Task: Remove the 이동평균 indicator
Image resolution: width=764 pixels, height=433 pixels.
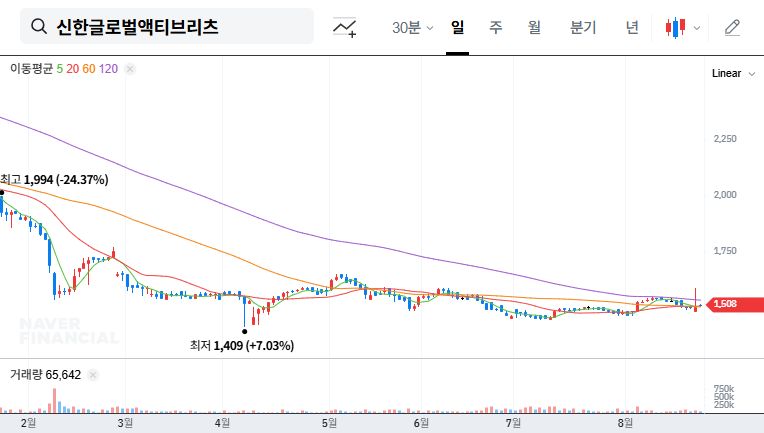Action: (130, 69)
